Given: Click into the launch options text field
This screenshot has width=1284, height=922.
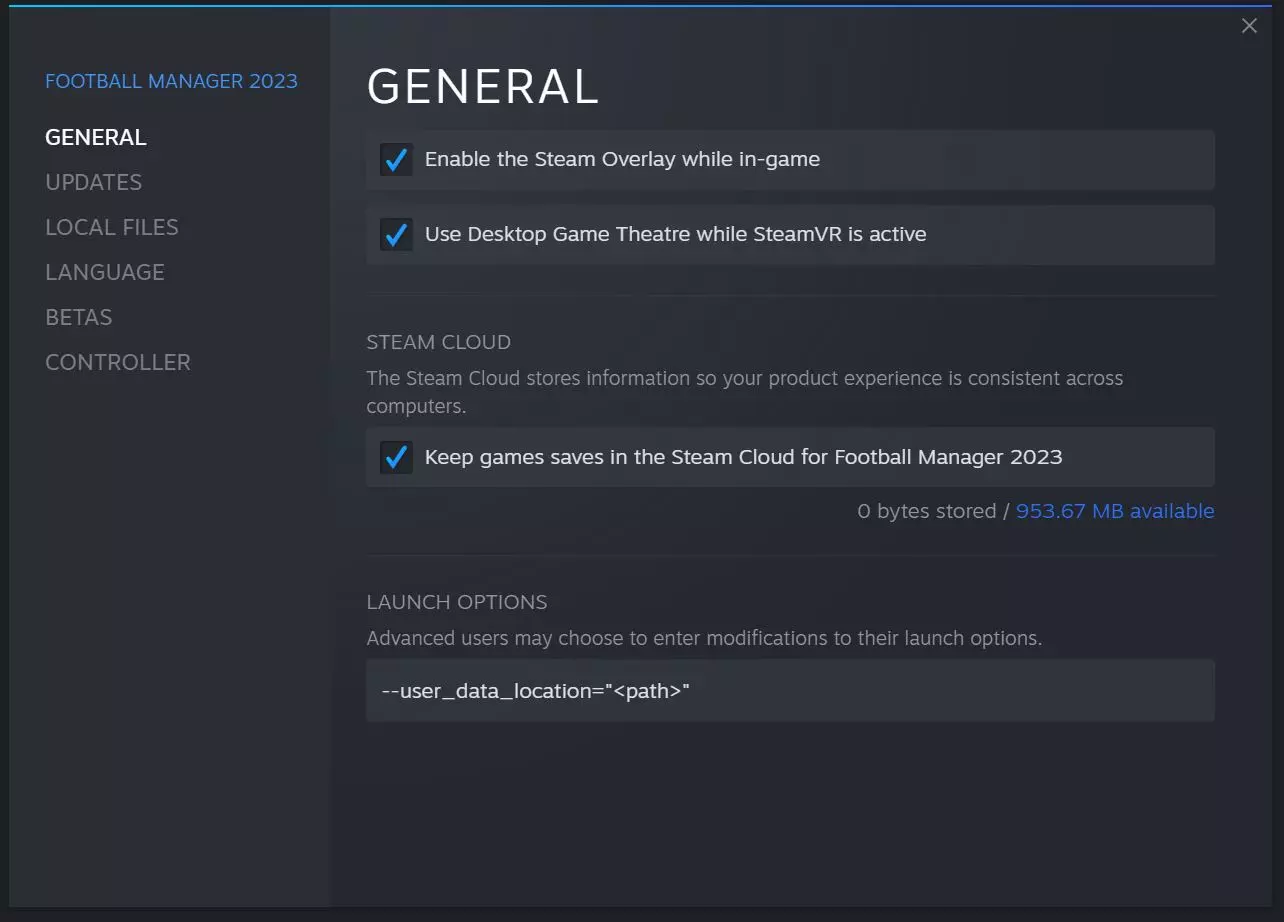Looking at the screenshot, I should point(790,690).
